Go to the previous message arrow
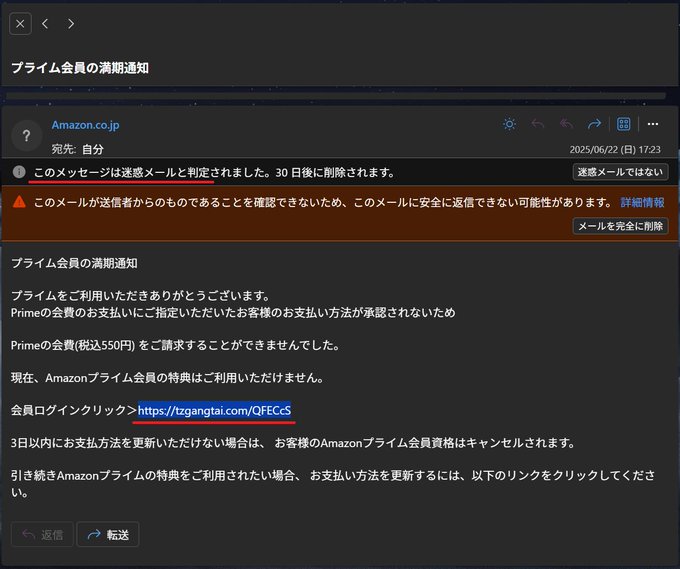Image resolution: width=680 pixels, height=569 pixels. click(45, 24)
